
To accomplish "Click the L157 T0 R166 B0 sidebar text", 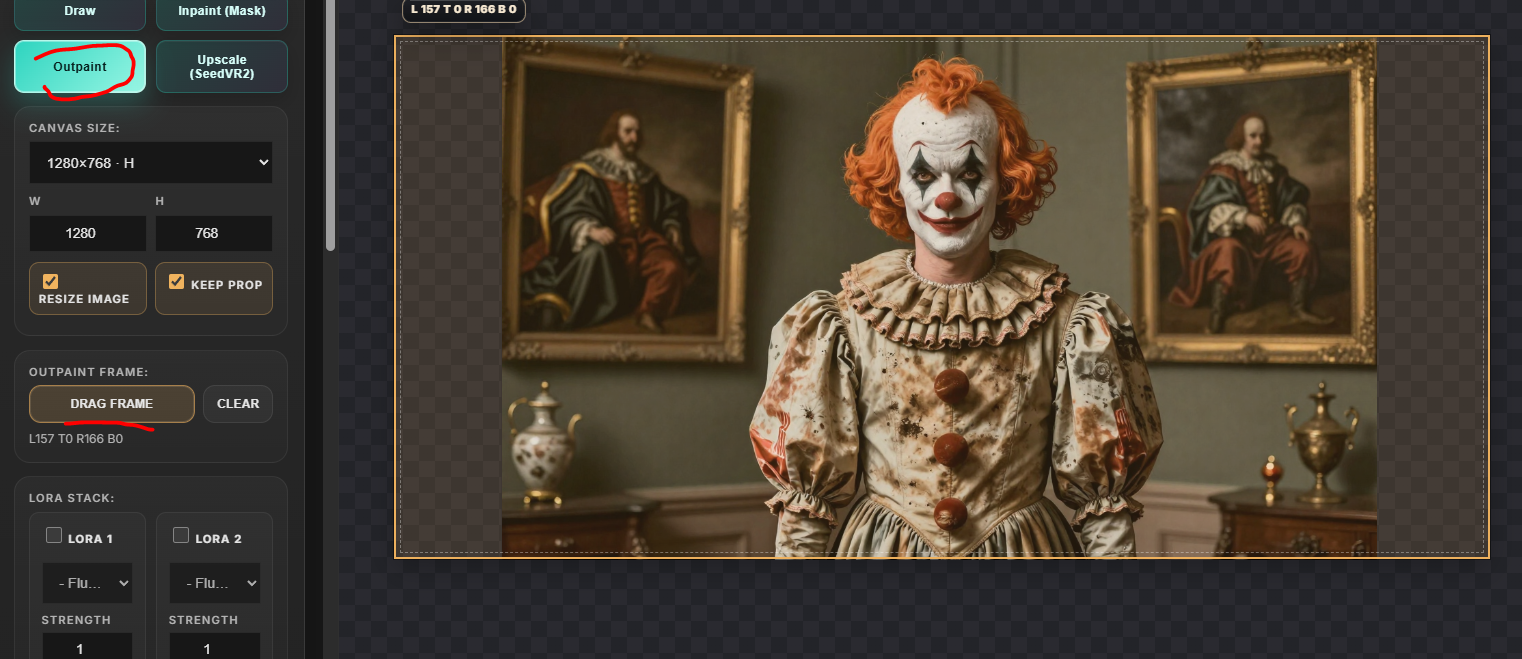I will (x=76, y=438).
